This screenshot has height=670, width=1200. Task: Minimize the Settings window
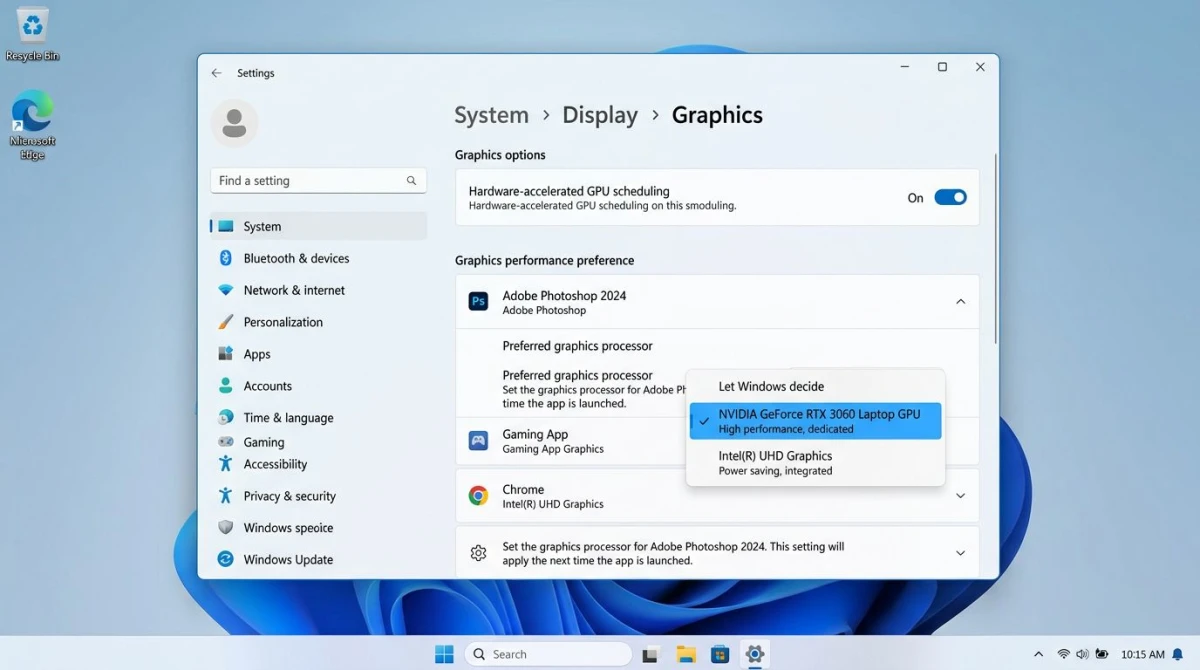click(904, 67)
